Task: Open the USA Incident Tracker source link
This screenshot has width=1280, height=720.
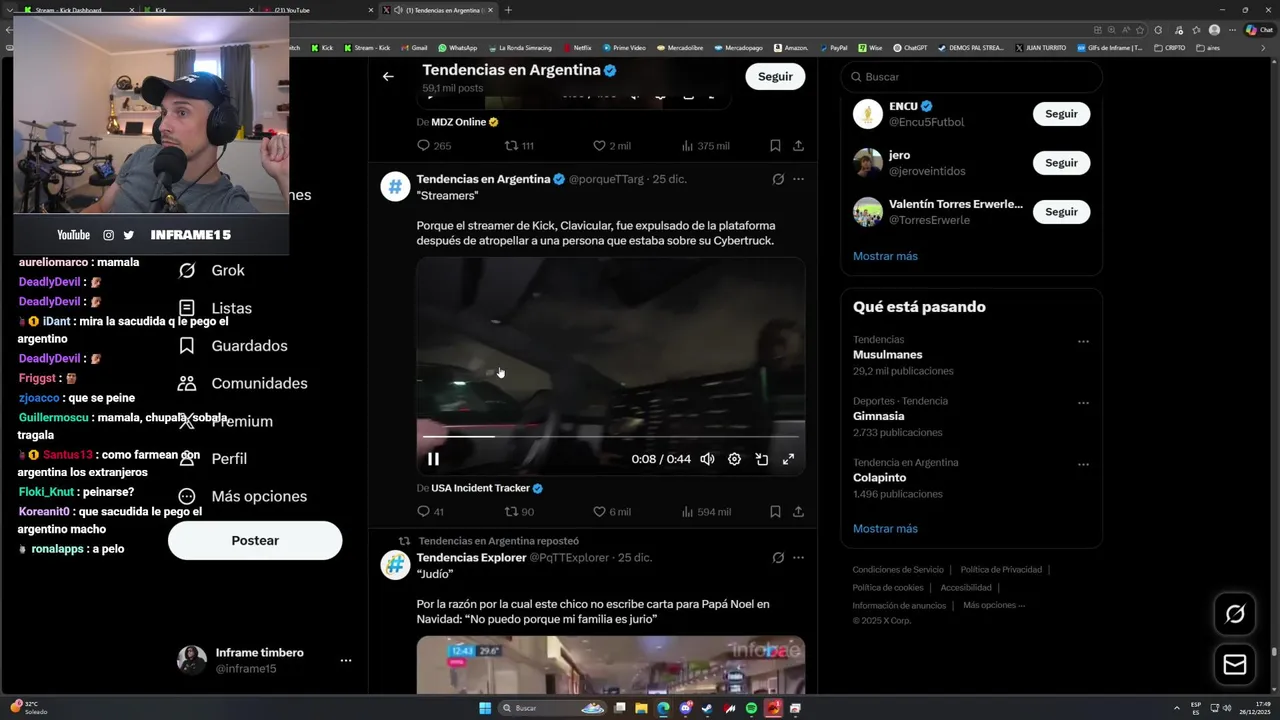Action: click(x=487, y=488)
